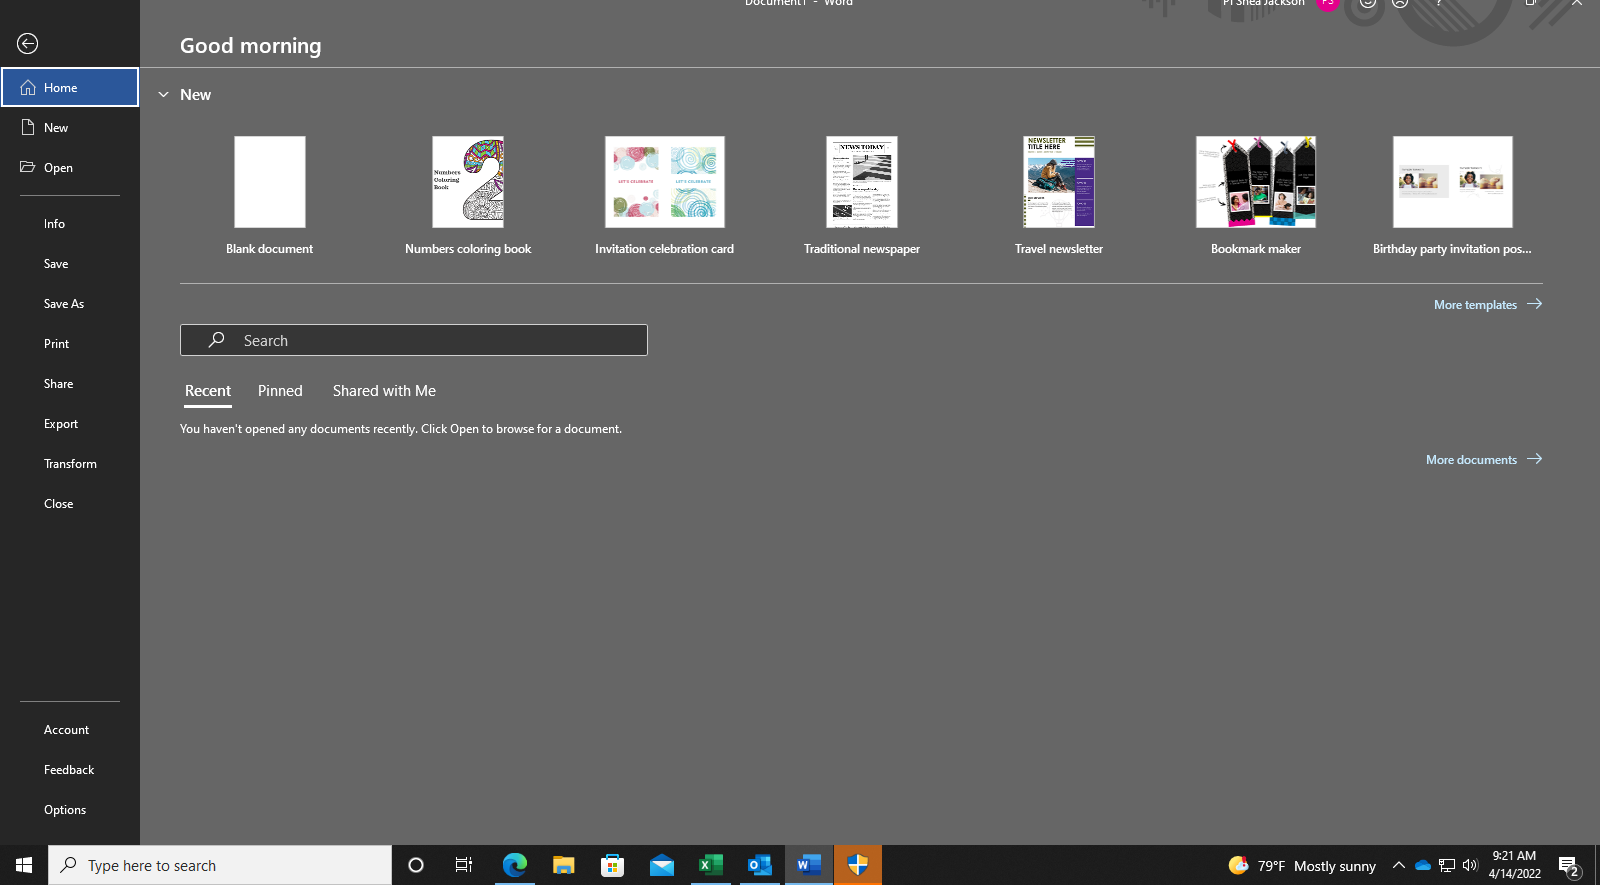1600x885 pixels.
Task: Open Task View from the taskbar
Action: (x=464, y=865)
